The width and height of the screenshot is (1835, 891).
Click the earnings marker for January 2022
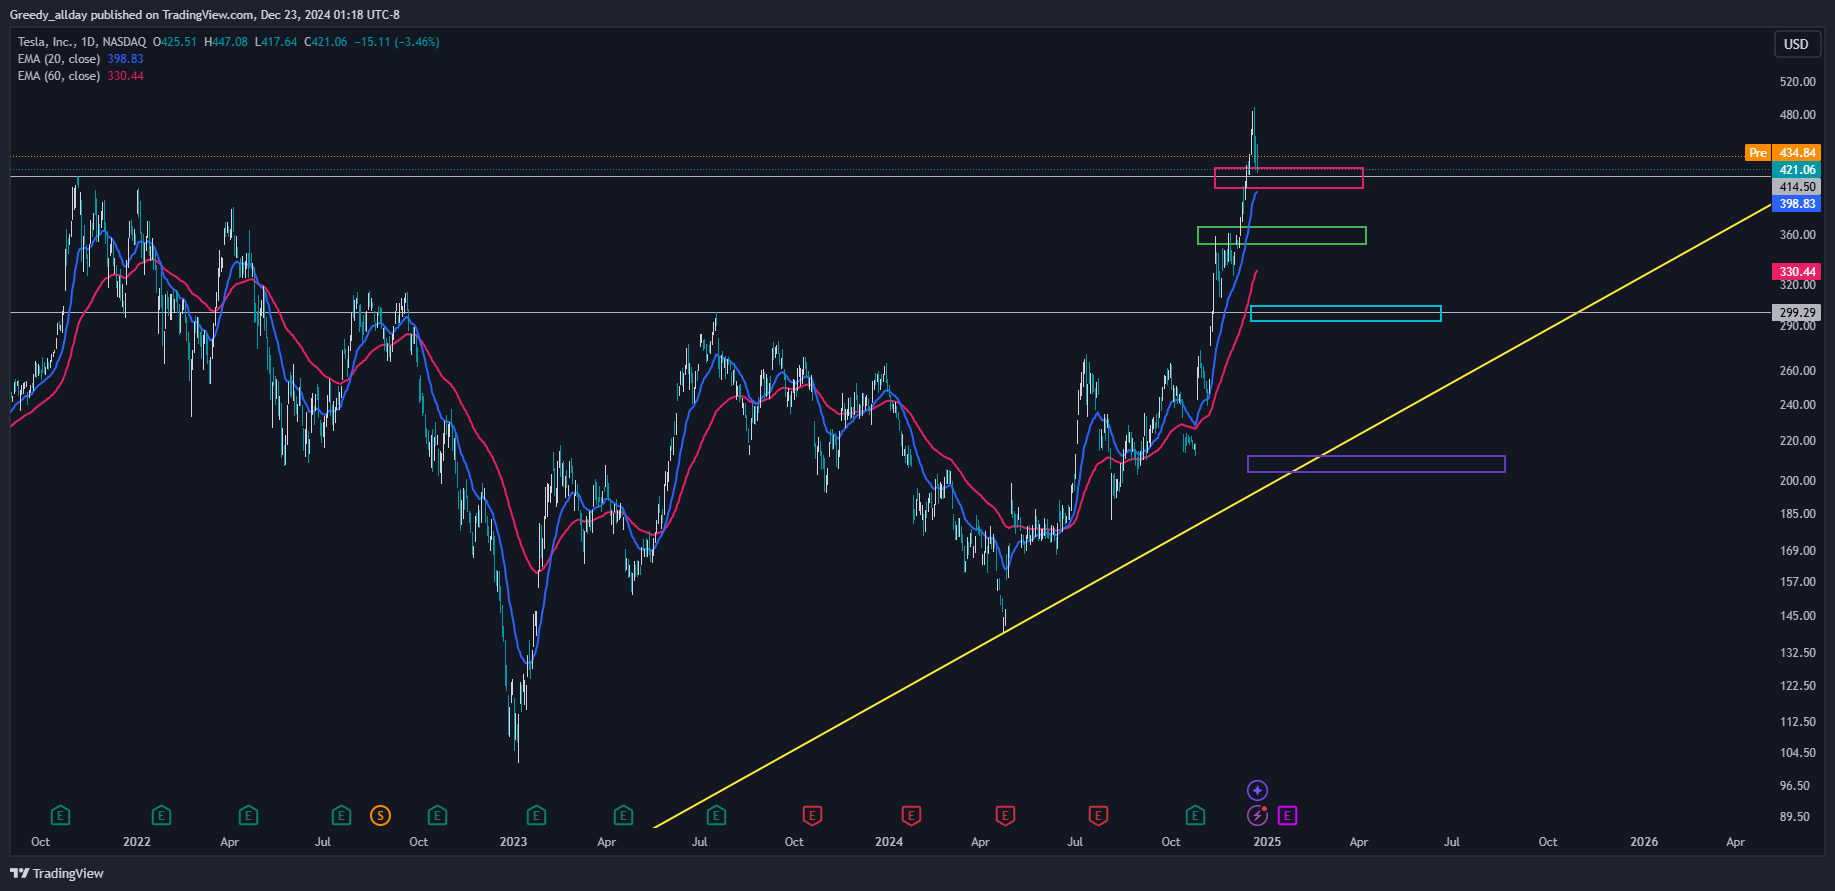click(161, 816)
